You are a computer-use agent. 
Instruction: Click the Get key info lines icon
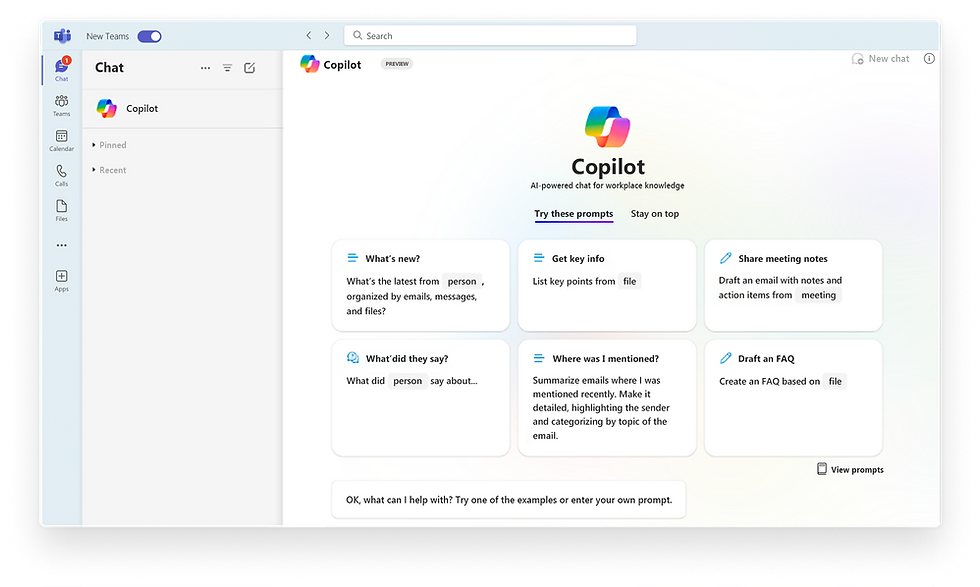pyautogui.click(x=539, y=258)
